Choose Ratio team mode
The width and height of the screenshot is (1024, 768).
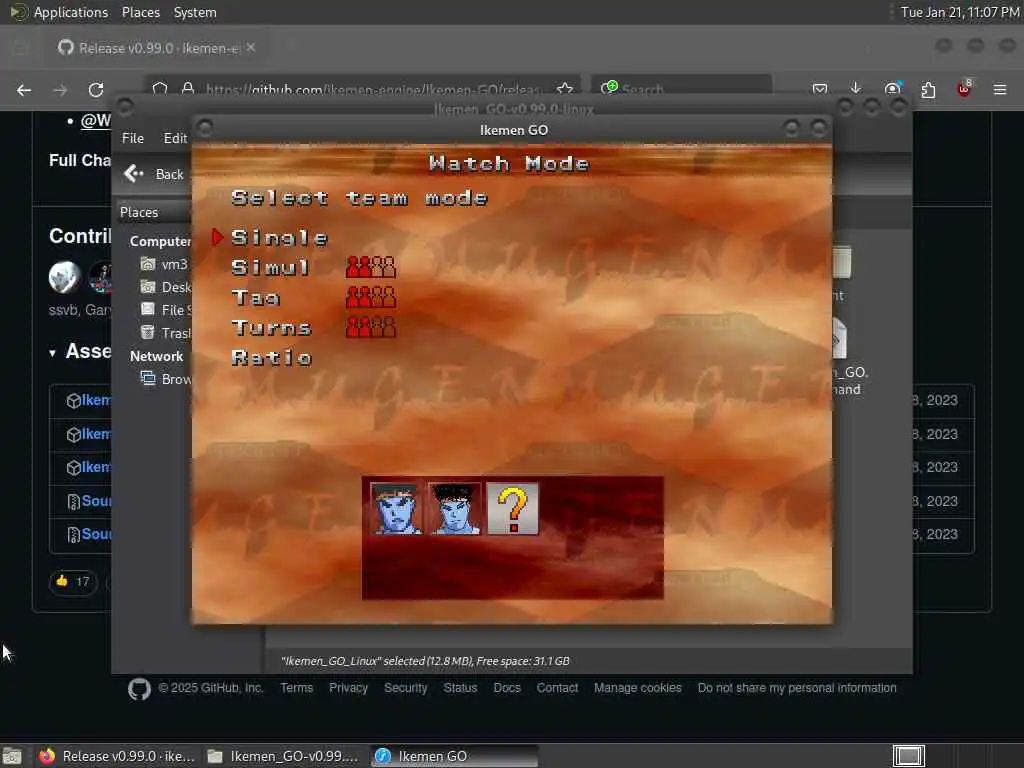click(x=271, y=357)
